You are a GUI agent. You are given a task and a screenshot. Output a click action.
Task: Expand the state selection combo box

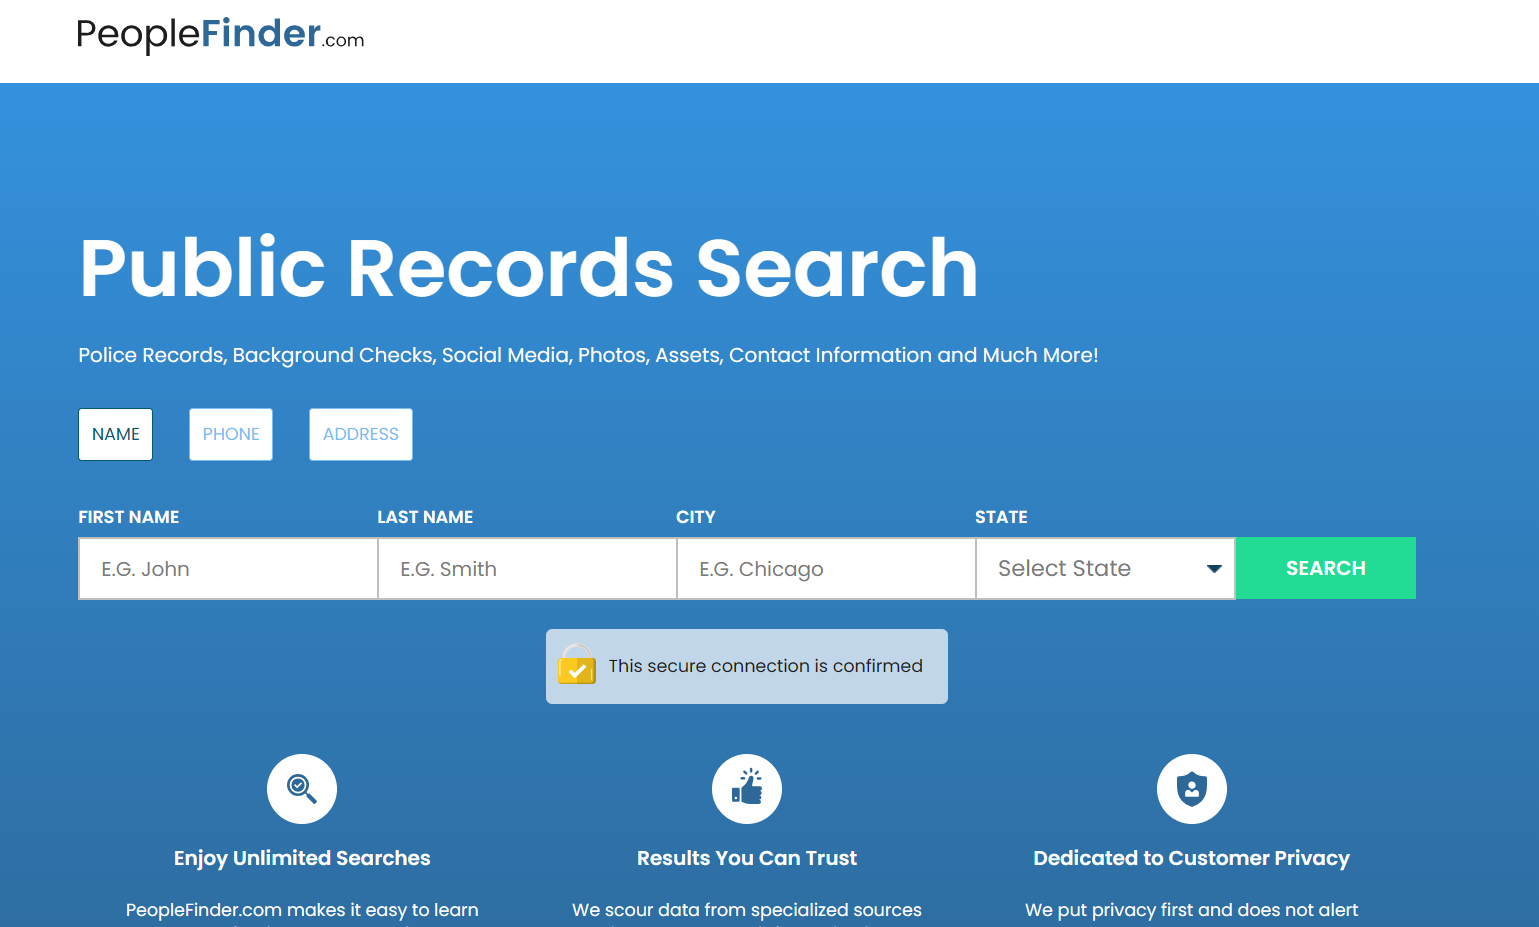pyautogui.click(x=1105, y=568)
